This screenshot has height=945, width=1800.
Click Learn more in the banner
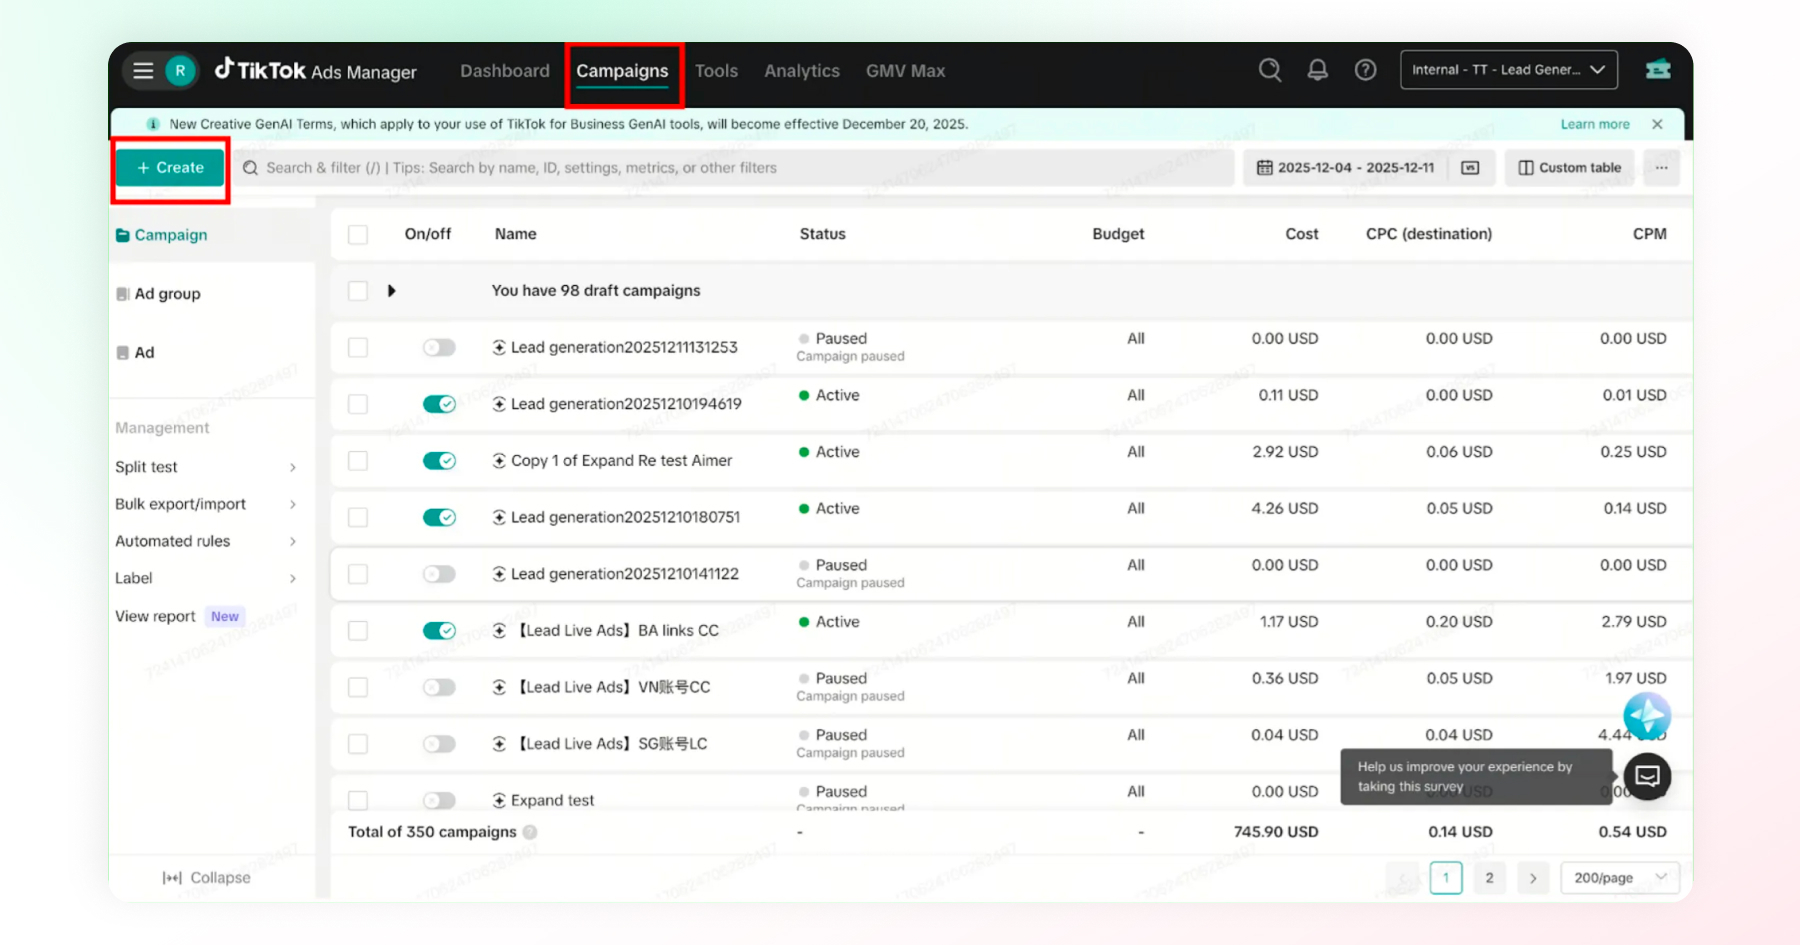click(x=1595, y=124)
